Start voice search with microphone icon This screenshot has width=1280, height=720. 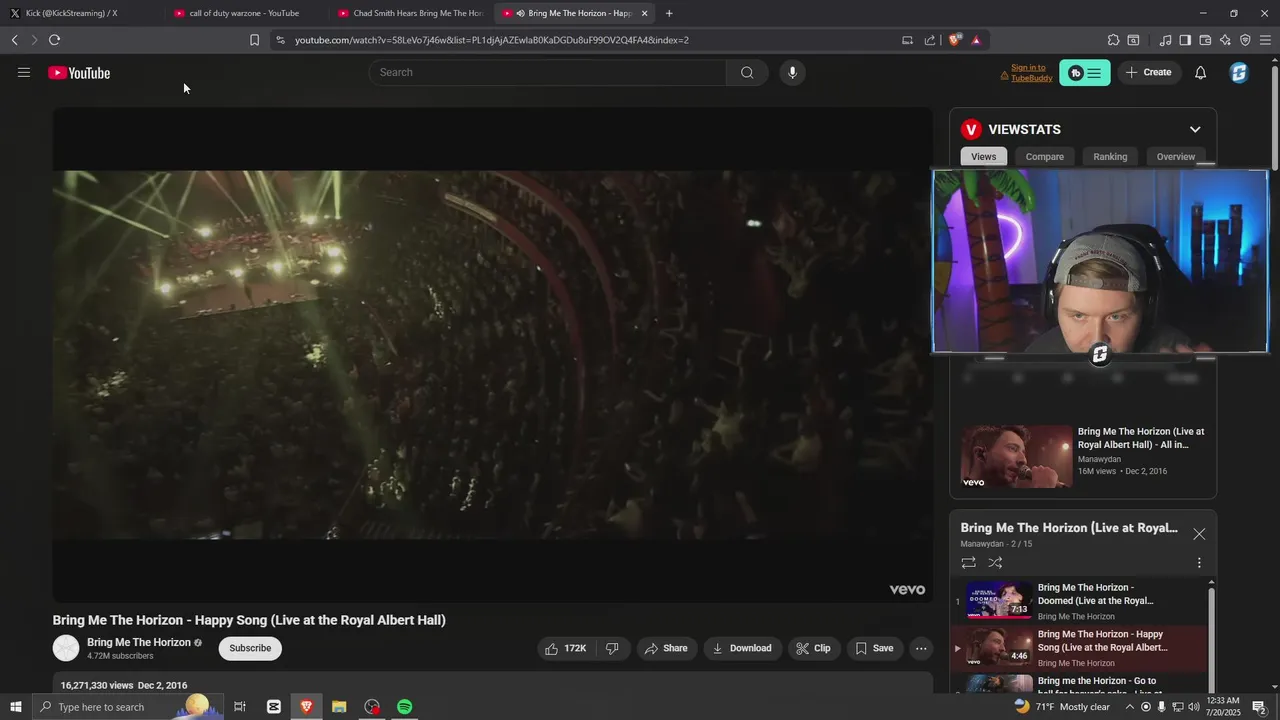click(792, 72)
